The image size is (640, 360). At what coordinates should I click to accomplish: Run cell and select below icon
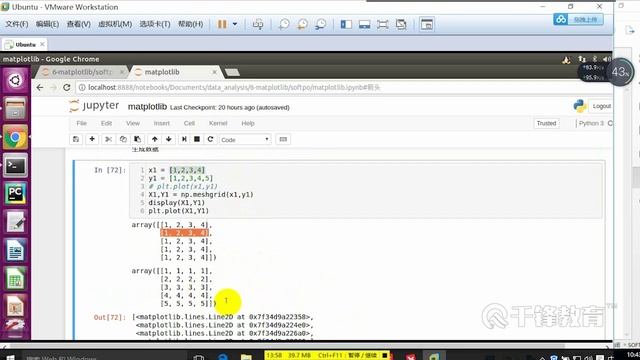pyautogui.click(x=184, y=139)
